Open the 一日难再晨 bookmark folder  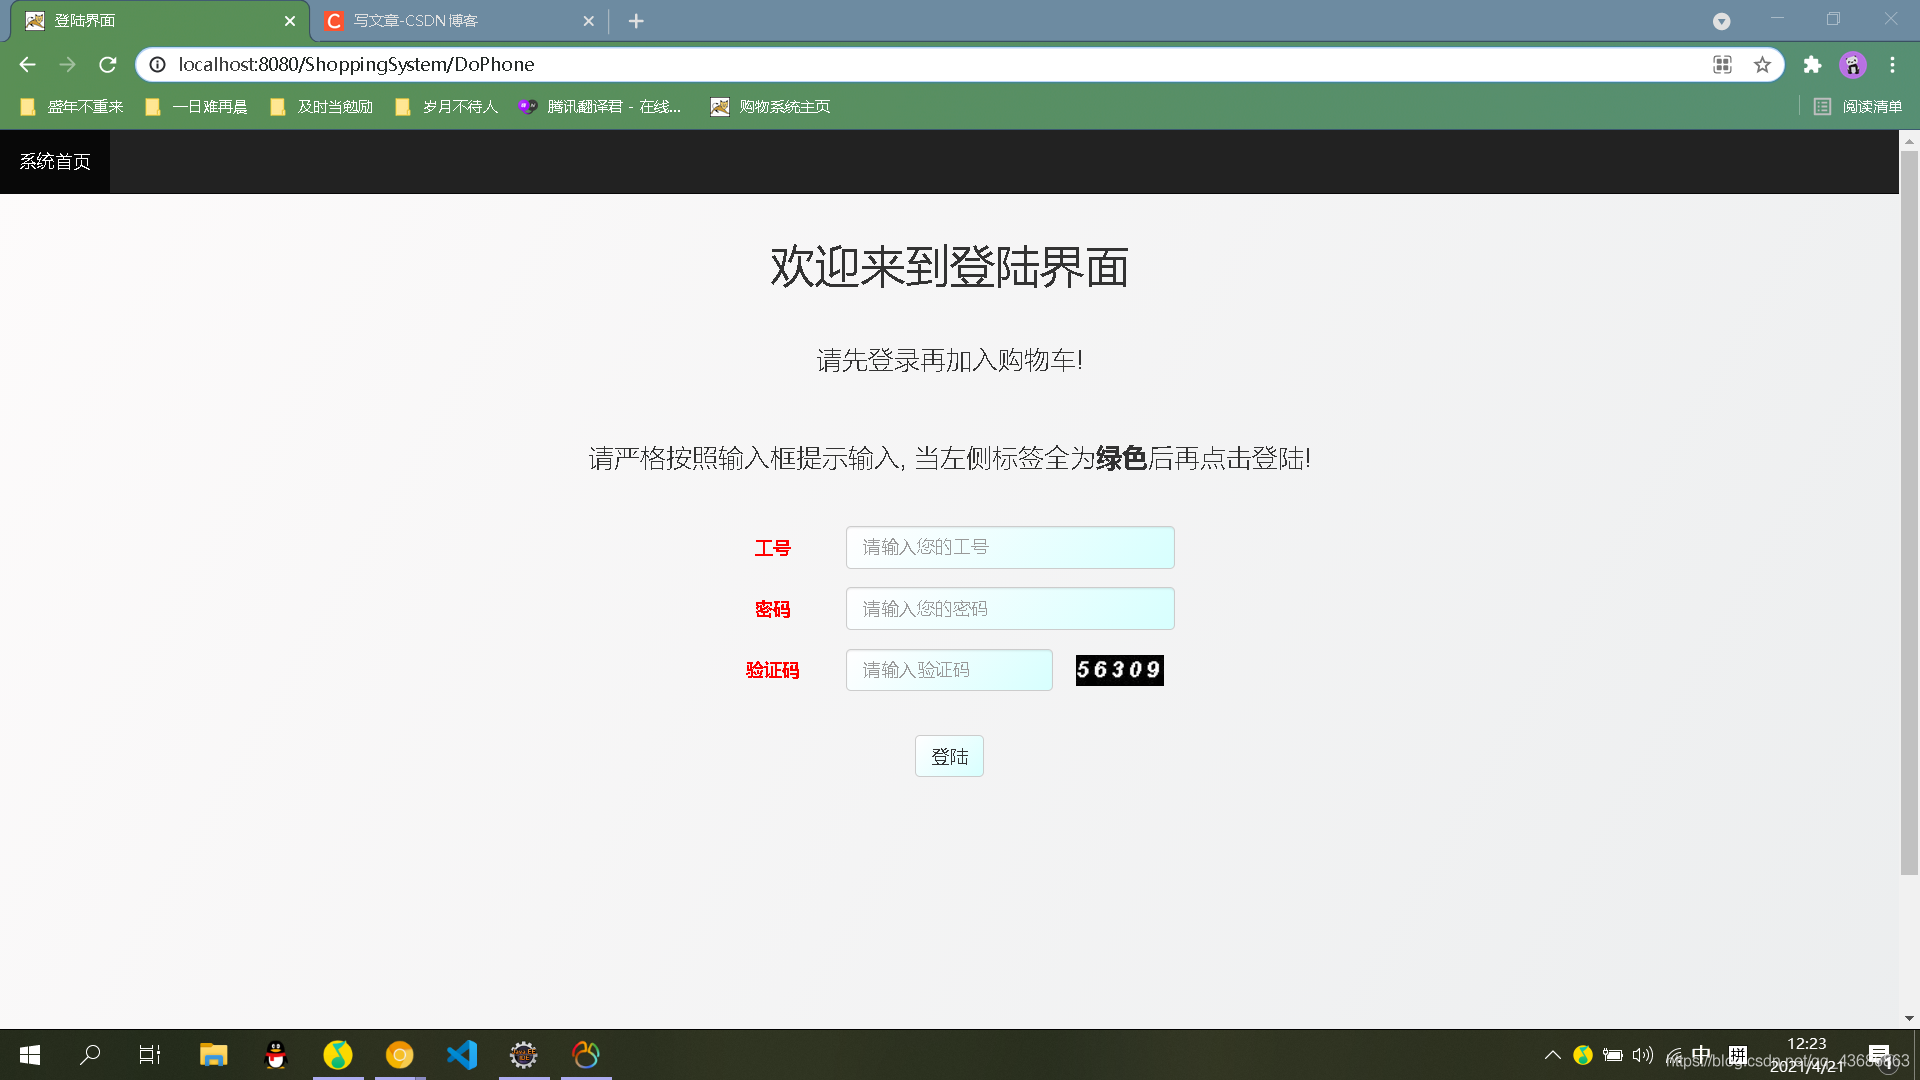coord(197,107)
